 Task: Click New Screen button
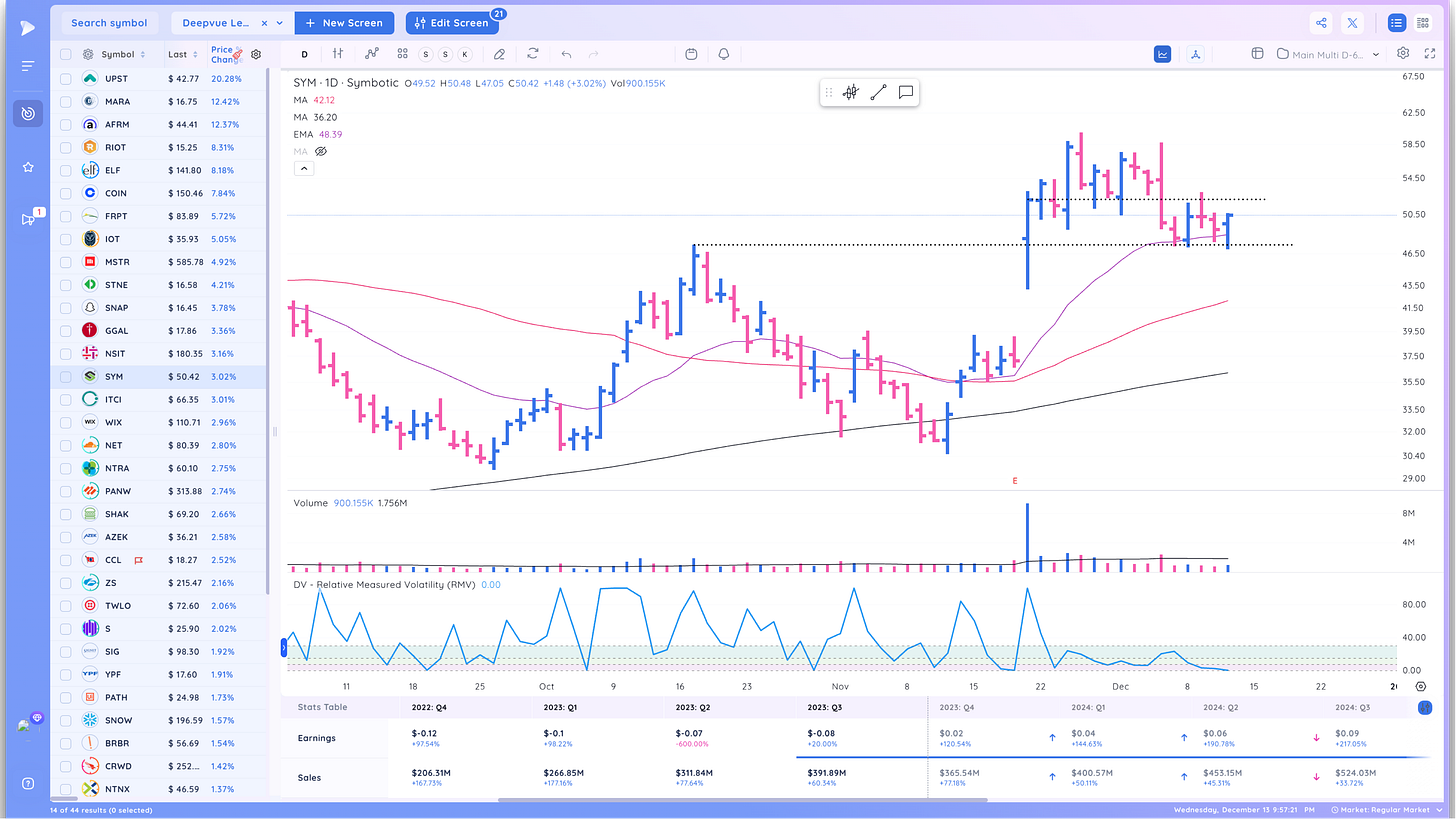tap(345, 23)
